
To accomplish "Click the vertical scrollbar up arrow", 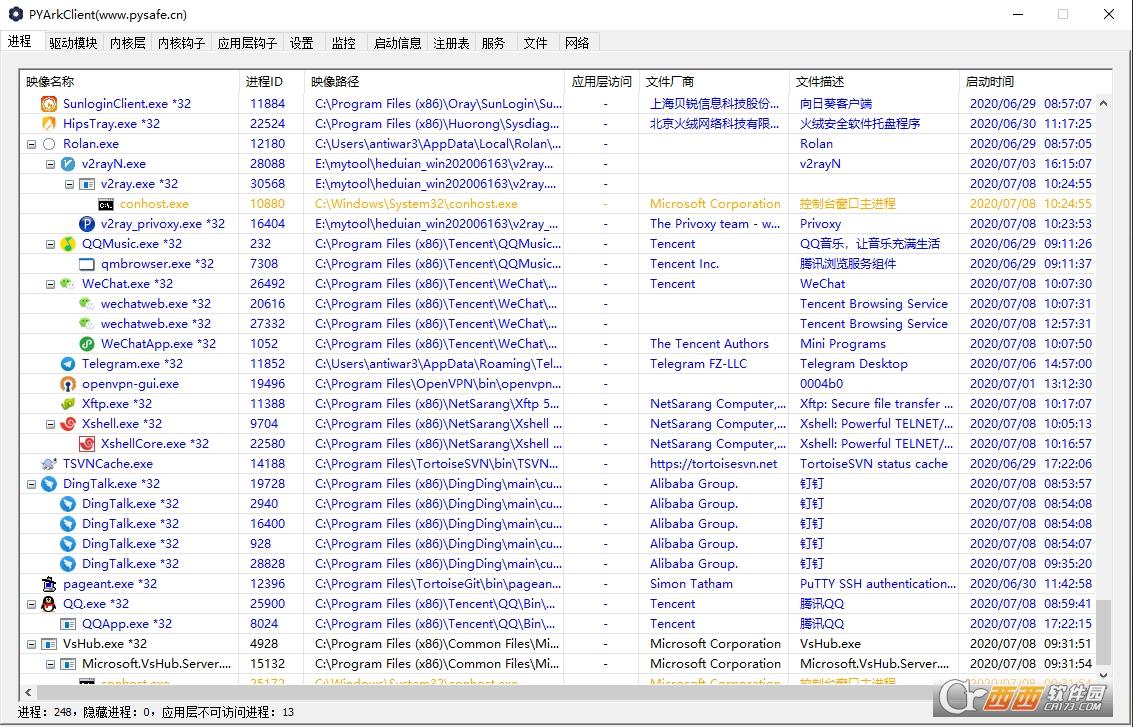I will click(1103, 103).
